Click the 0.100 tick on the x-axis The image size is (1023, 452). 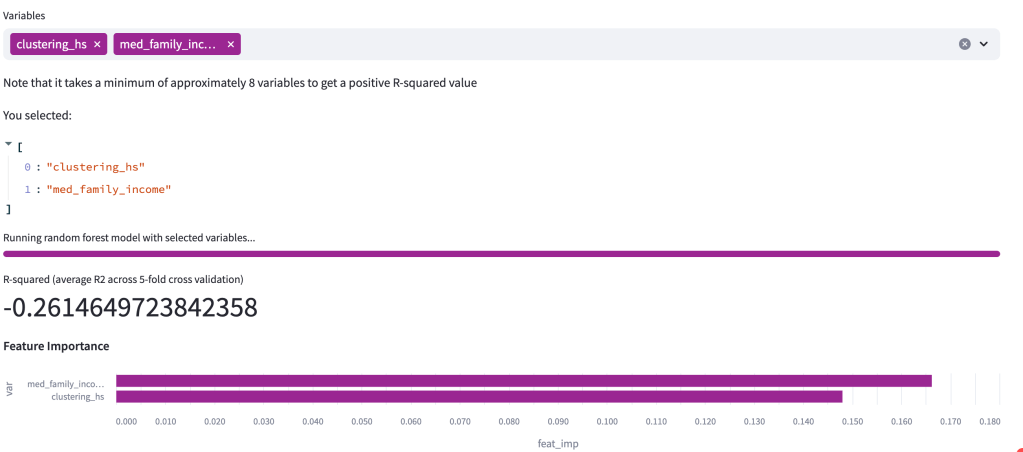click(x=607, y=422)
